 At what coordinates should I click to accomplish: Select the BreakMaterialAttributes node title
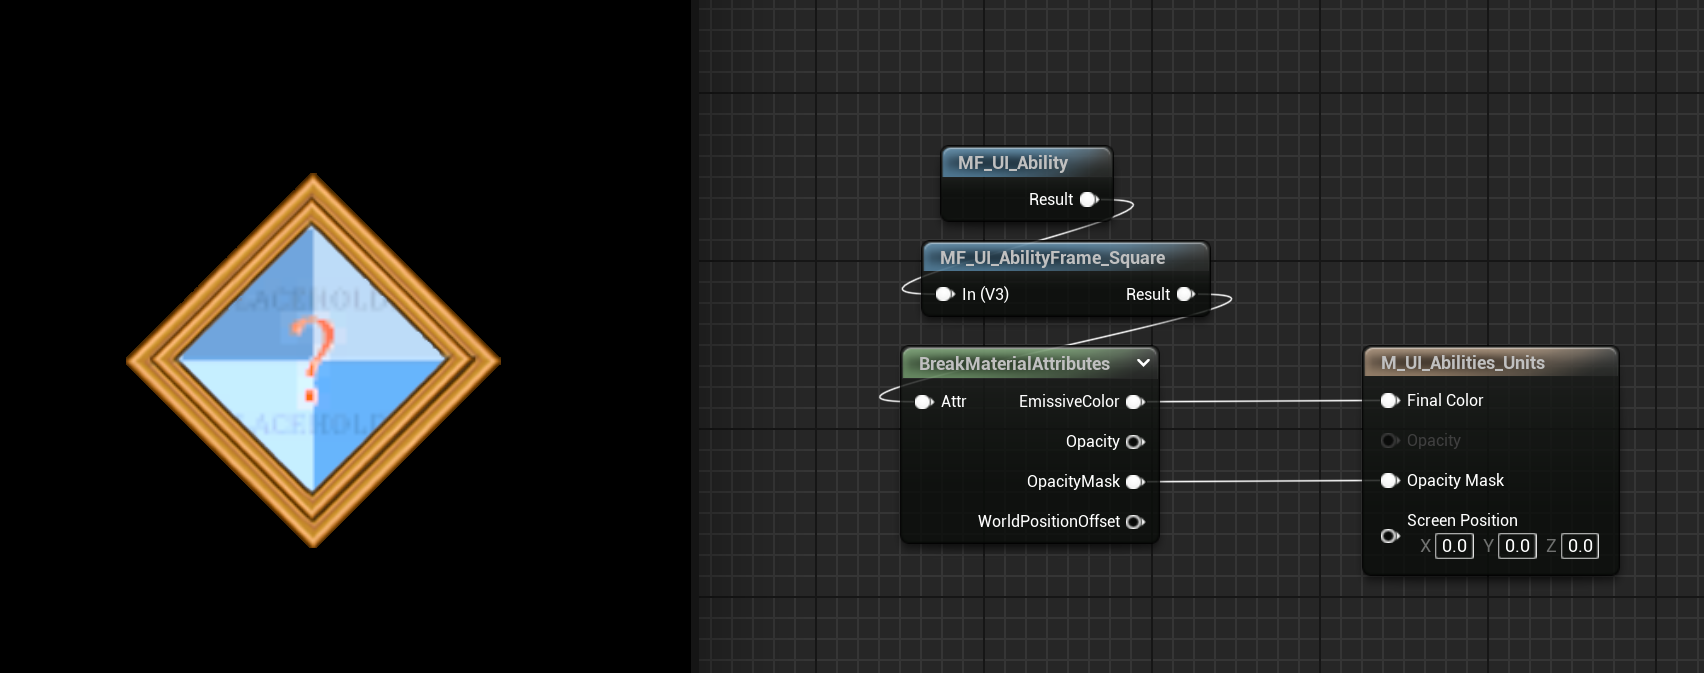coord(1014,364)
